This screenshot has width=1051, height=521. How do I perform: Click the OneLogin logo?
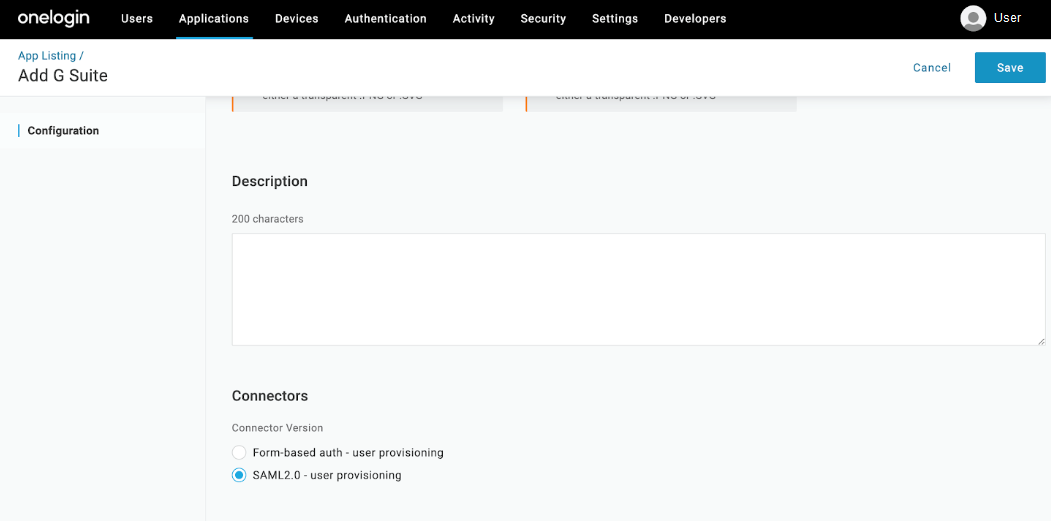[x=55, y=18]
